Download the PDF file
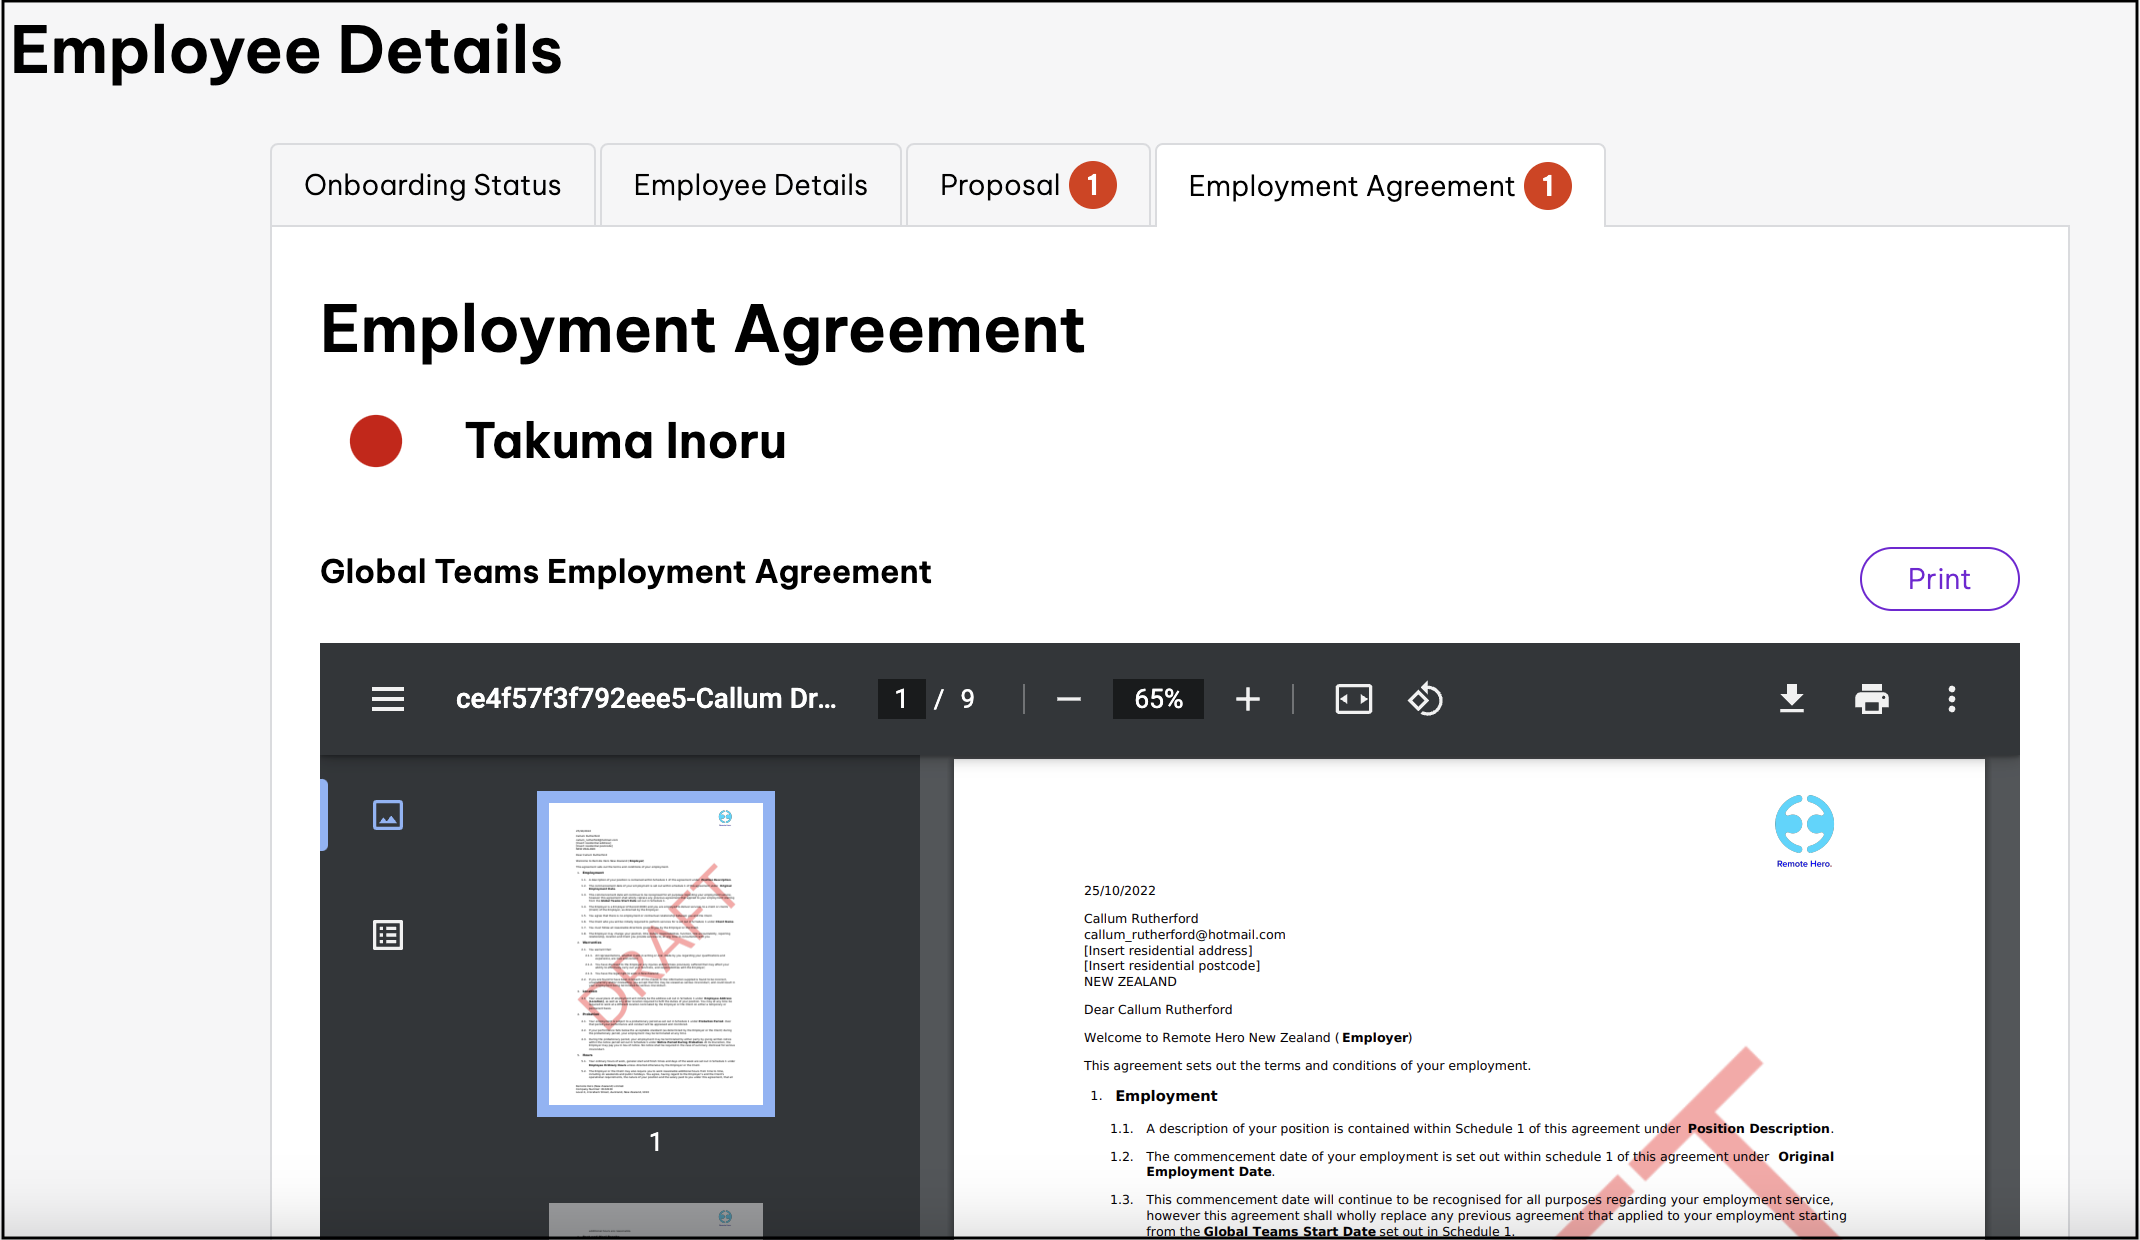The height and width of the screenshot is (1240, 2140). pyautogui.click(x=1791, y=699)
